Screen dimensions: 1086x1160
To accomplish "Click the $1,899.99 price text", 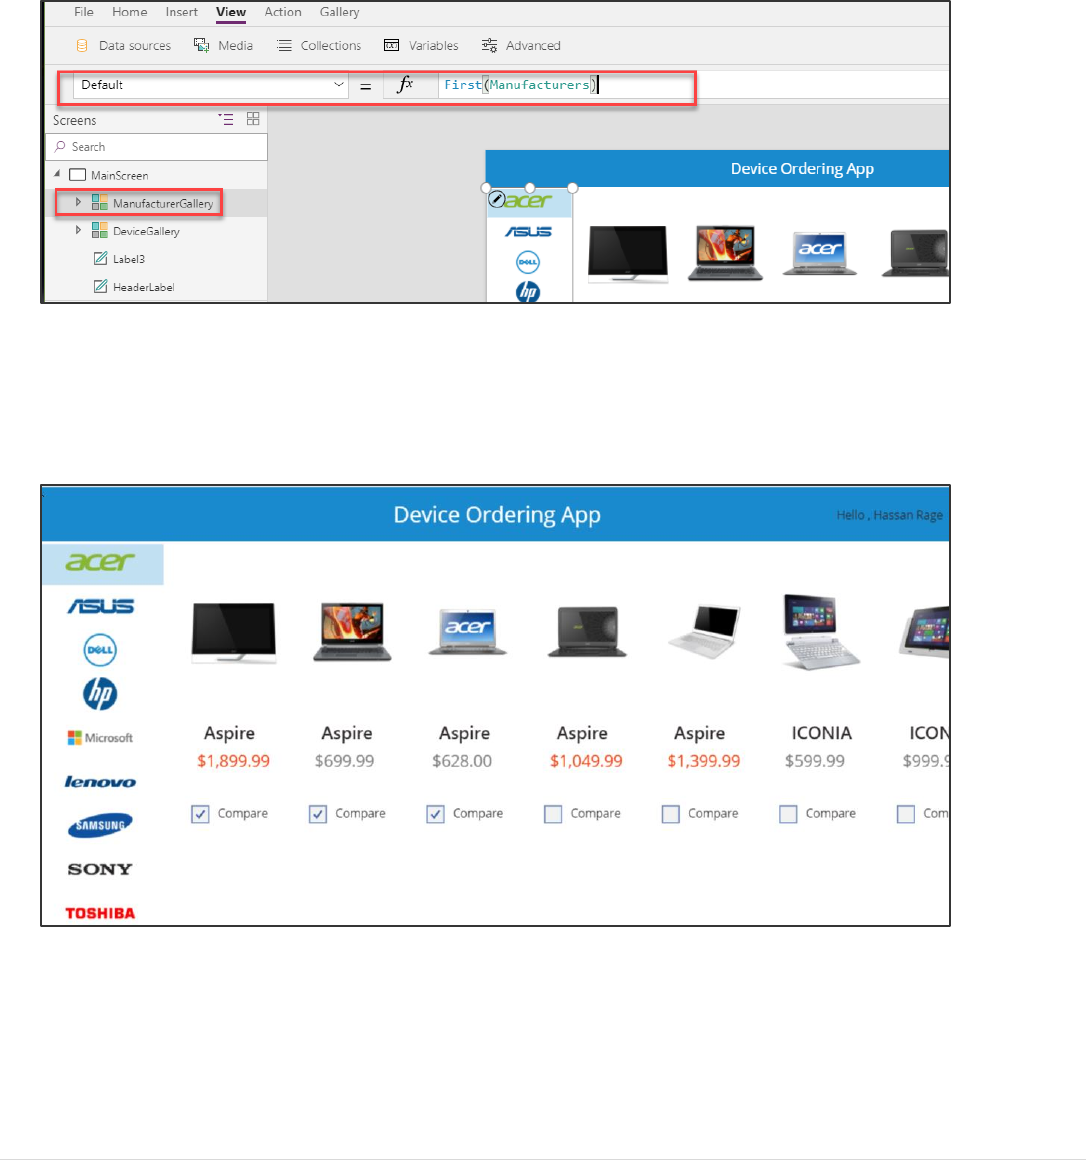I will tap(233, 761).
